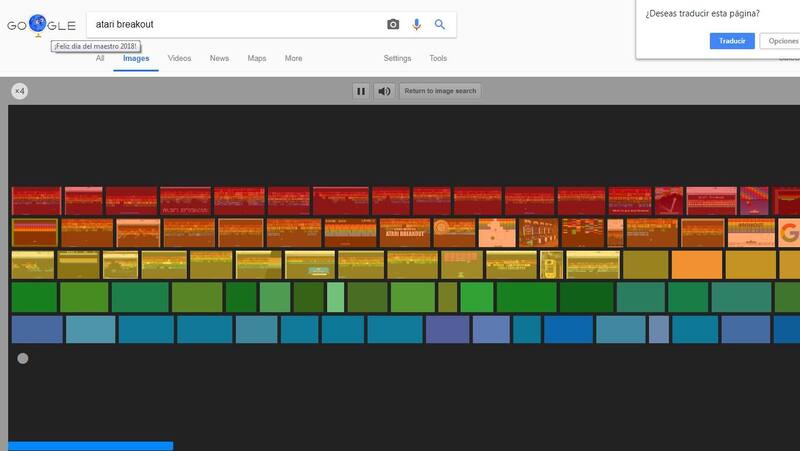Mute the game sound
The height and width of the screenshot is (451, 800).
[x=384, y=91]
